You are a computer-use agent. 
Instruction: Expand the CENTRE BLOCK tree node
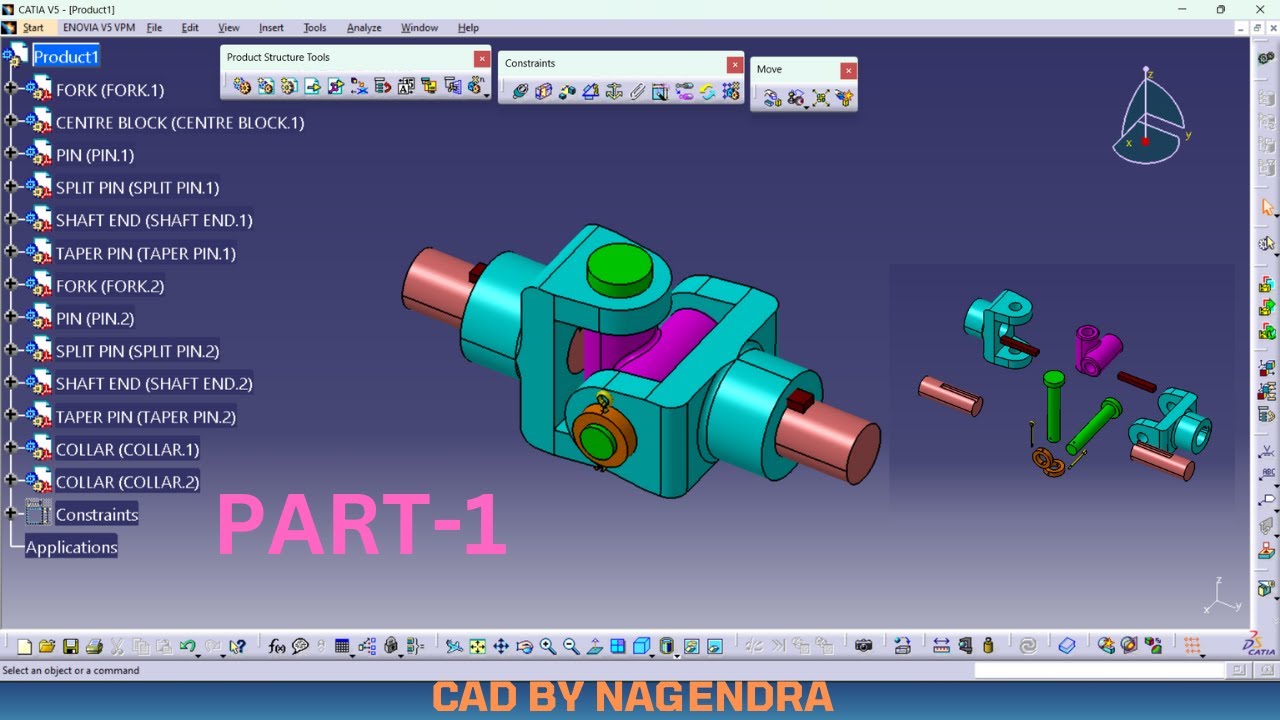click(x=11, y=122)
